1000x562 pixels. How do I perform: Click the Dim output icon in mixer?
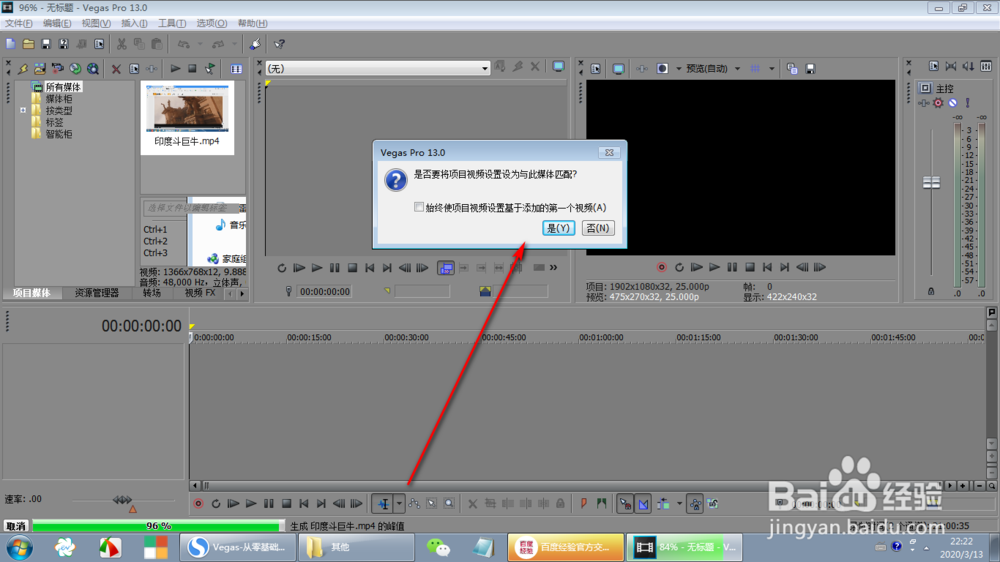[968, 66]
